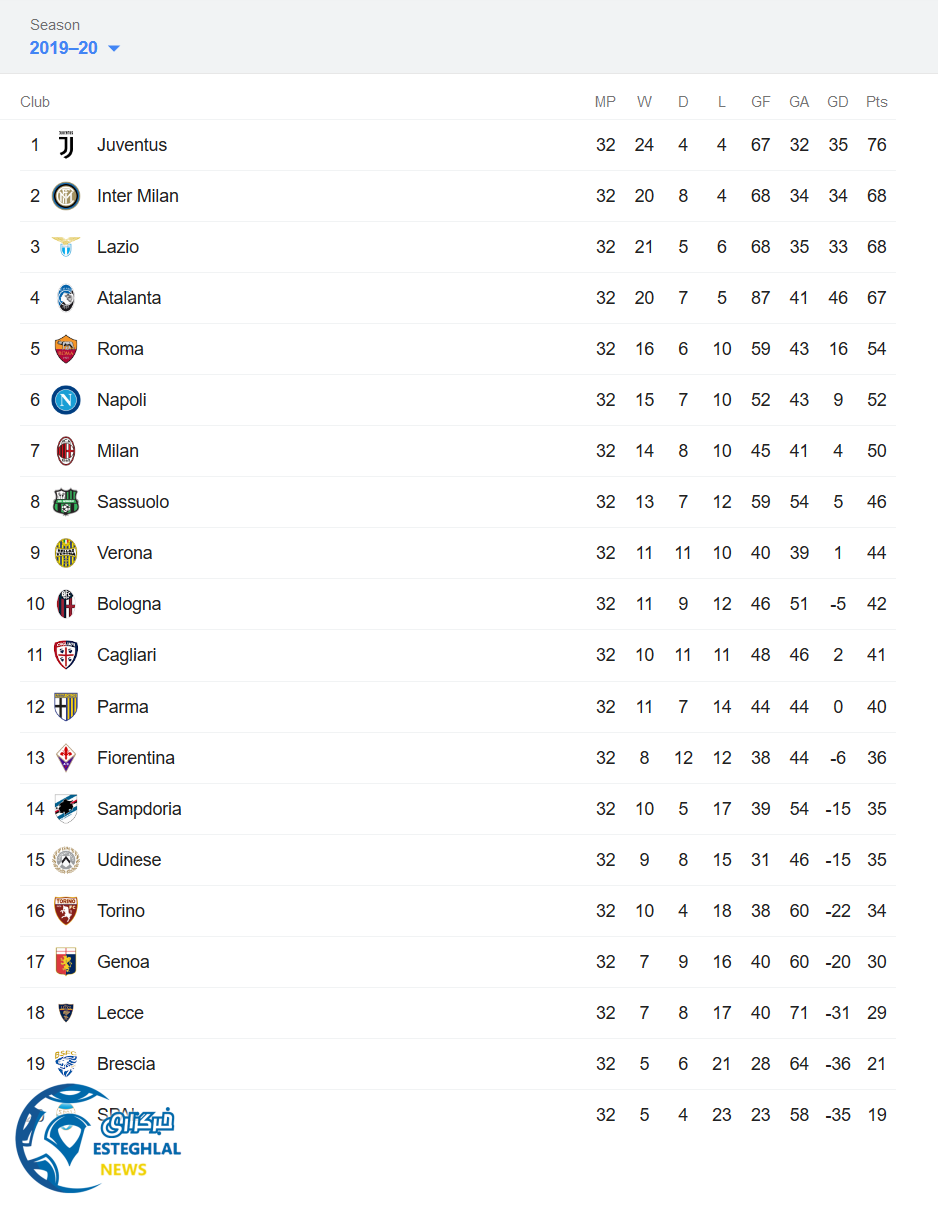Screen dimensions: 938x1220
Task: Click the Napoli blue N crest
Action: point(66,400)
